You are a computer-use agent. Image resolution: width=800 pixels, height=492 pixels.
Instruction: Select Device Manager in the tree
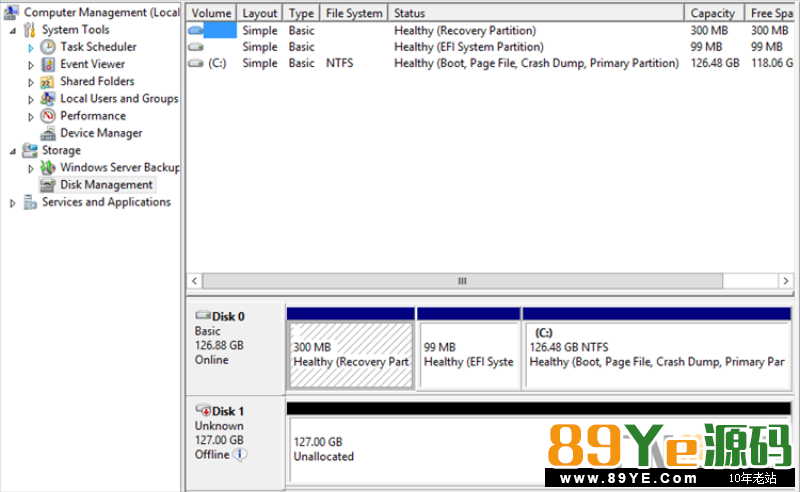(x=101, y=133)
